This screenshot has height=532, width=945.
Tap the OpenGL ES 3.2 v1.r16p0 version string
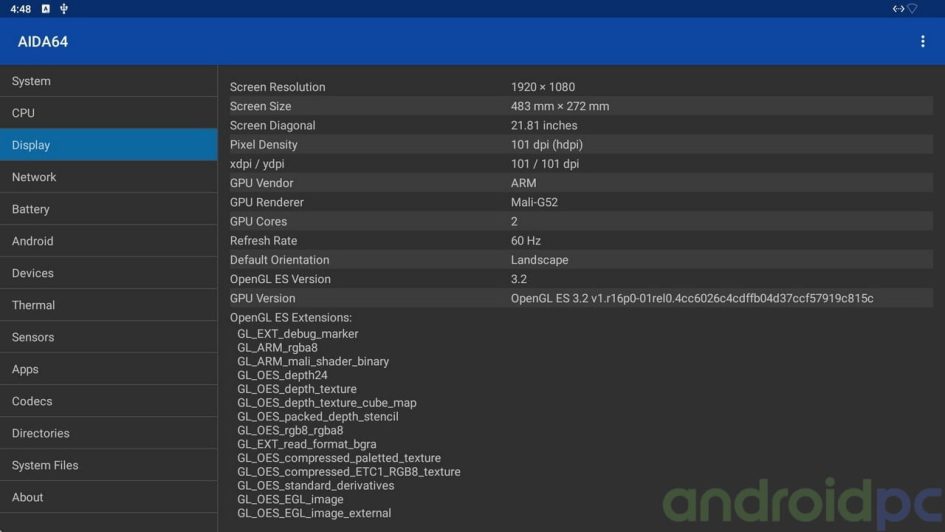[x=692, y=298]
